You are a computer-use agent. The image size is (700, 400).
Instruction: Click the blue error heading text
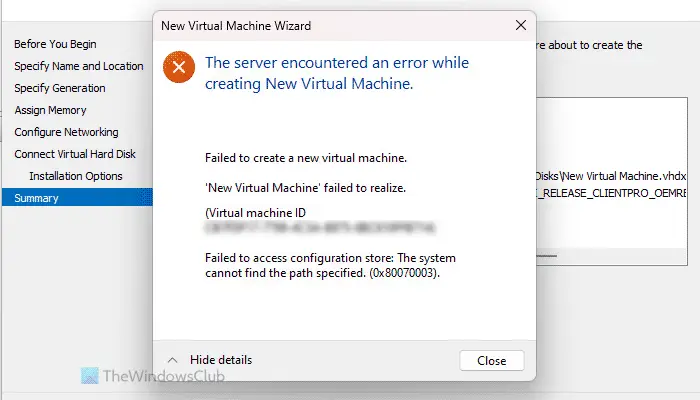(337, 73)
